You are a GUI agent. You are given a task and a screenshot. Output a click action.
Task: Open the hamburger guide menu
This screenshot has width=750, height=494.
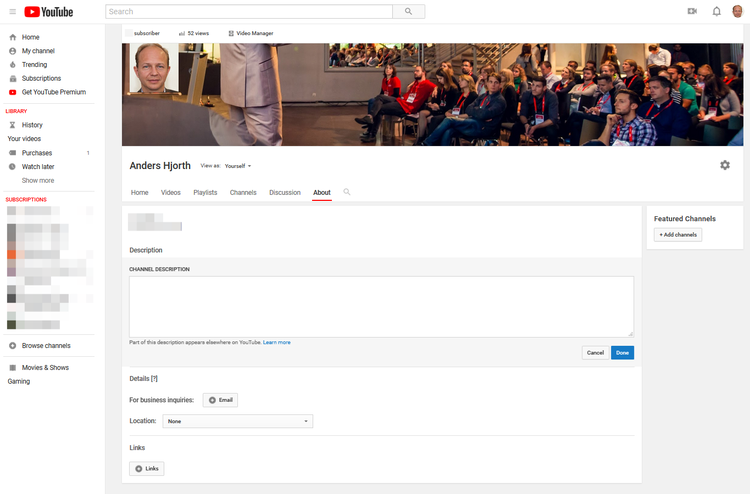tap(12, 11)
